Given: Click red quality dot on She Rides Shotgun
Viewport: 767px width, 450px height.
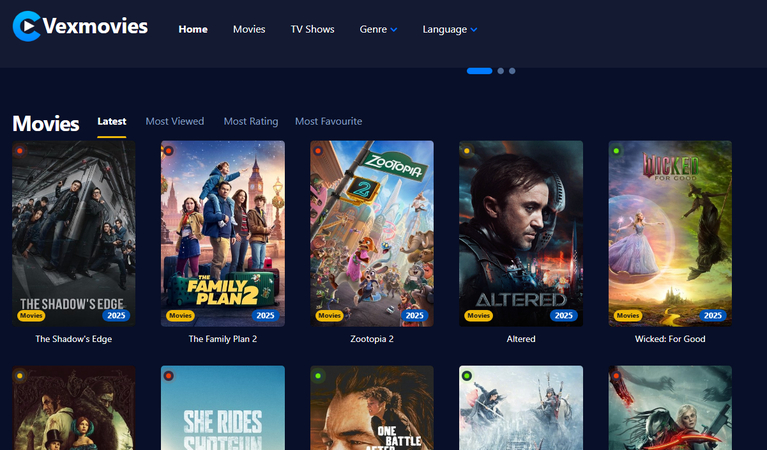Looking at the screenshot, I should click(168, 376).
